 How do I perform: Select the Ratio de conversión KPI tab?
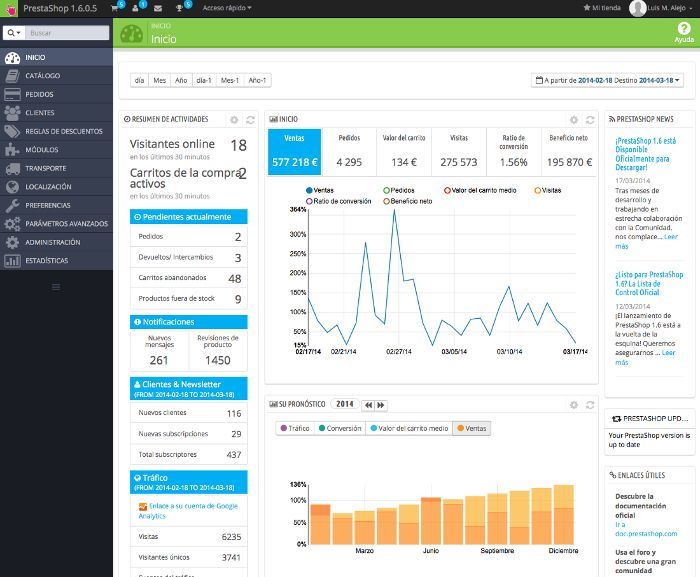pos(514,152)
